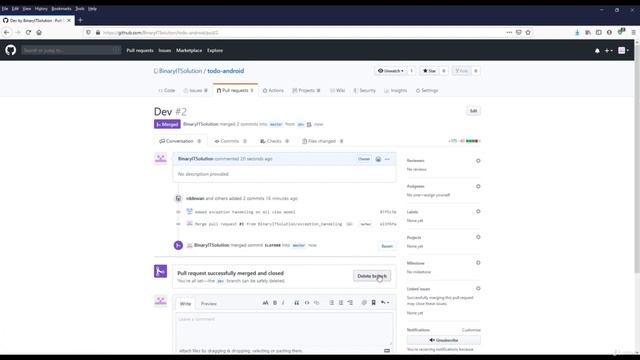This screenshot has height=360, width=640.
Task: Insert code with the code brackets icon
Action: pos(307,303)
